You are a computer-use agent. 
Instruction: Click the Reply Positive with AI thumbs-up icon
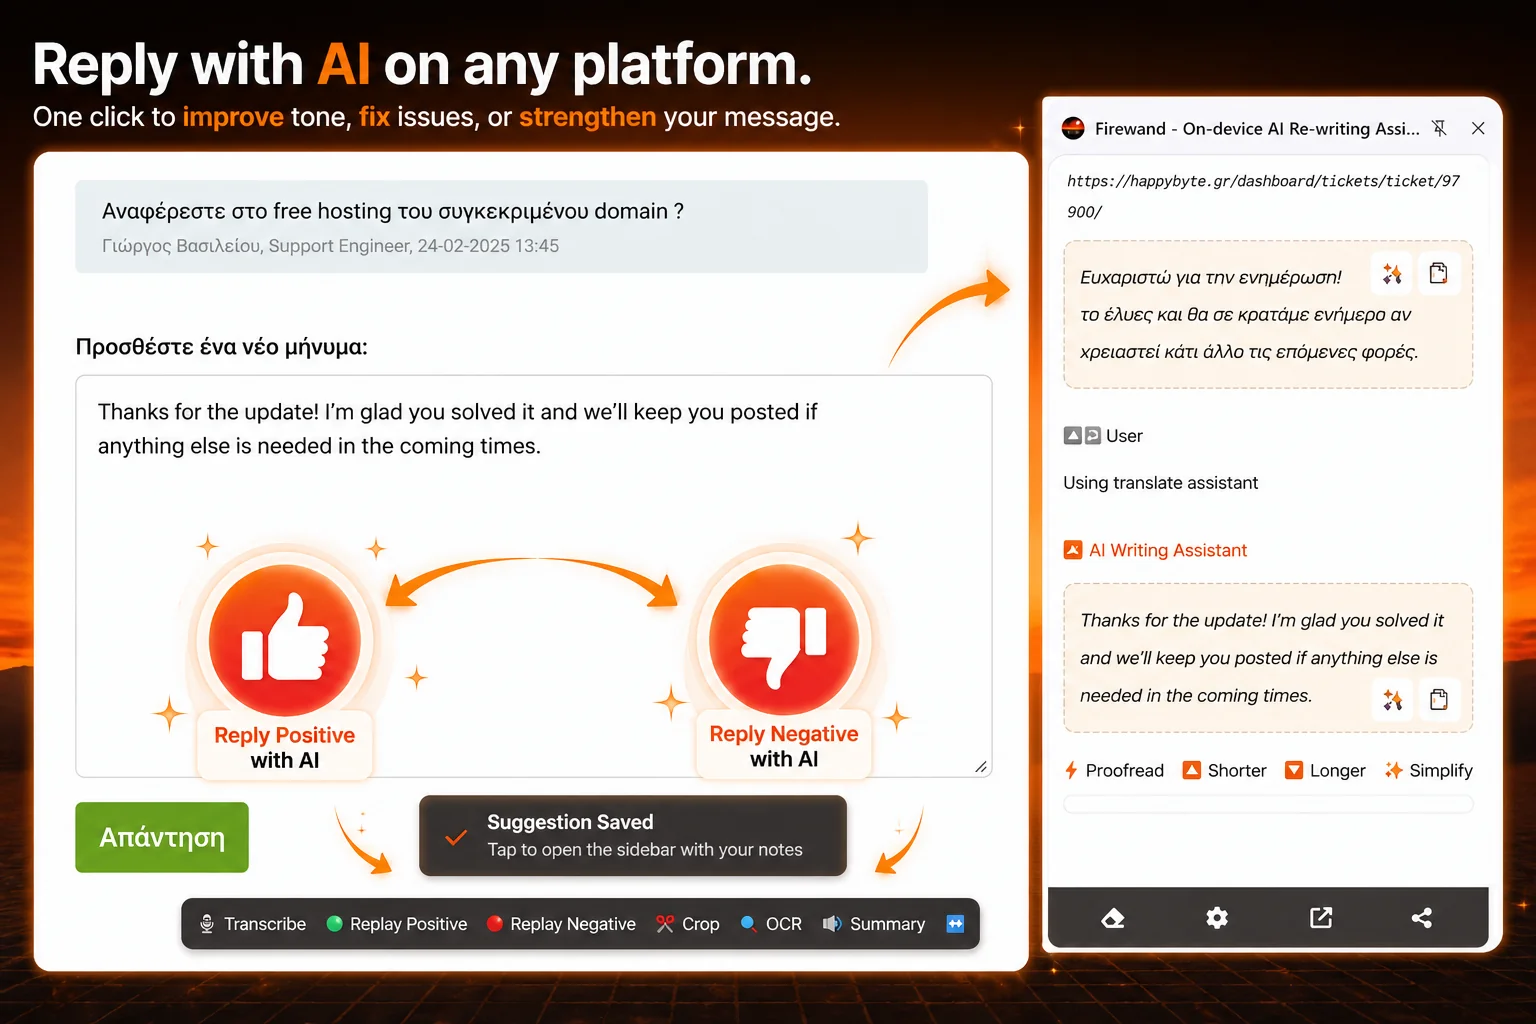coord(283,640)
